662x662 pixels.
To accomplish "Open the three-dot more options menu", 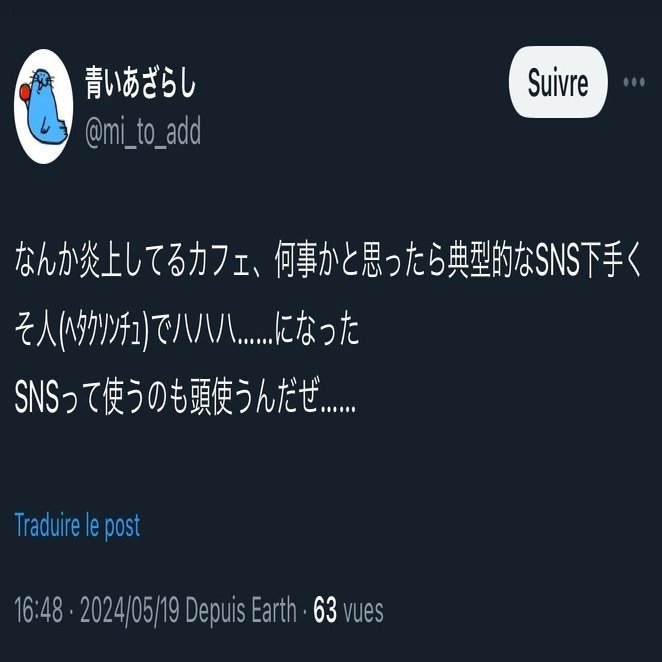I will tap(634, 82).
